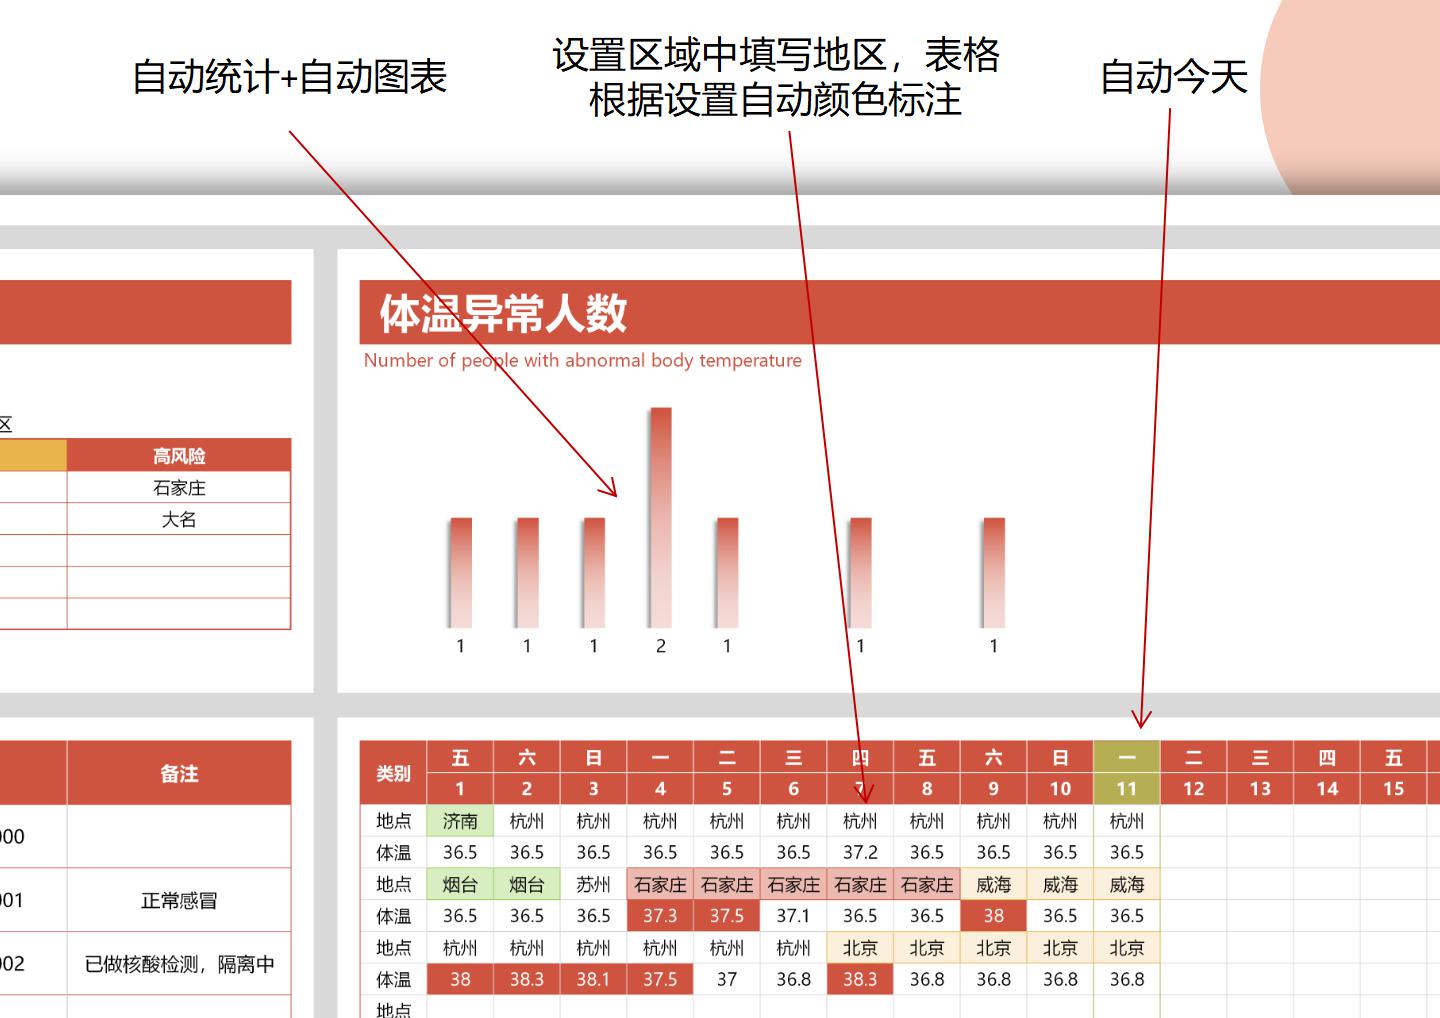Select the 38.3 cell under day 7

click(x=860, y=979)
